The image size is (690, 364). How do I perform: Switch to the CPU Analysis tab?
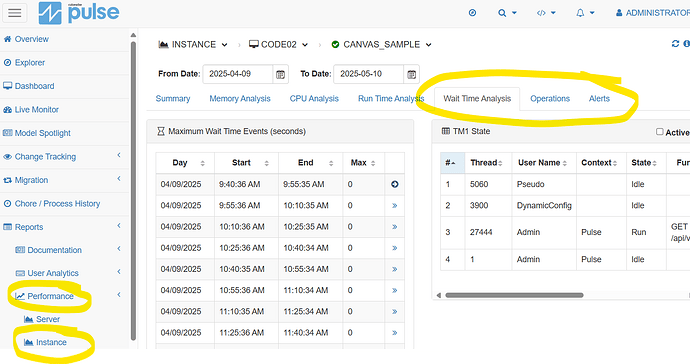point(314,99)
